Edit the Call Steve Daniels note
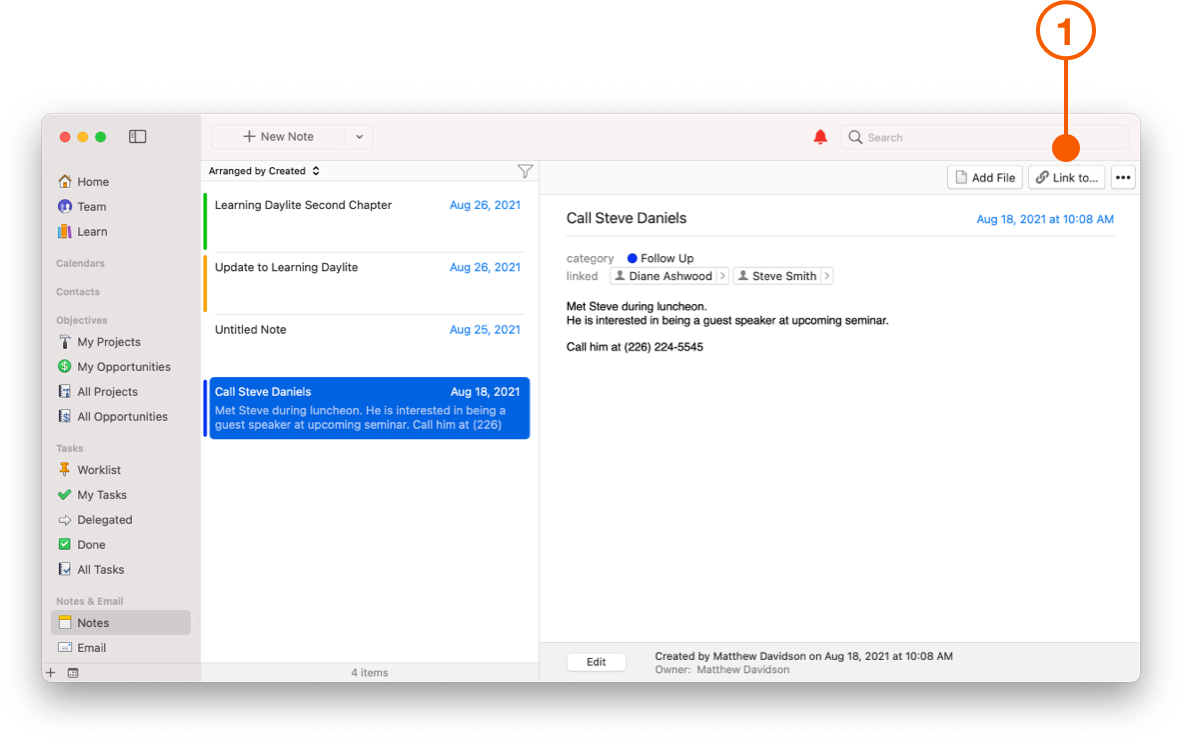 click(596, 661)
